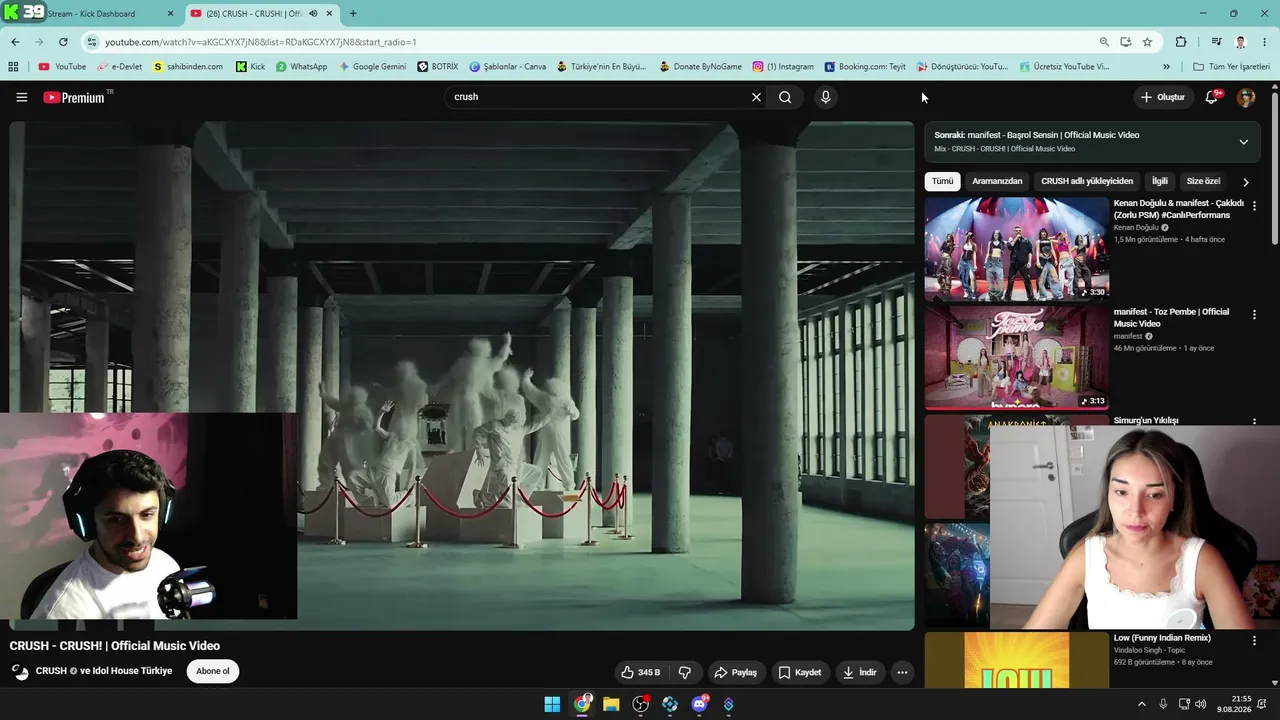Open the WhatsApp bookmark

[302, 67]
